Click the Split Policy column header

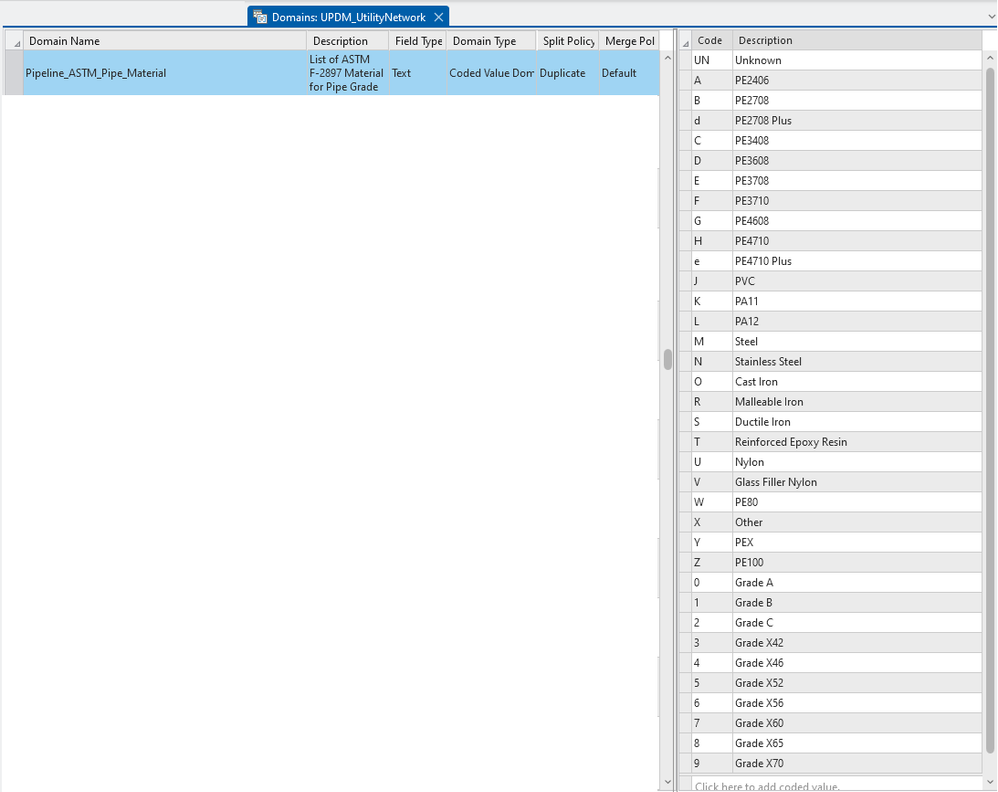(568, 41)
